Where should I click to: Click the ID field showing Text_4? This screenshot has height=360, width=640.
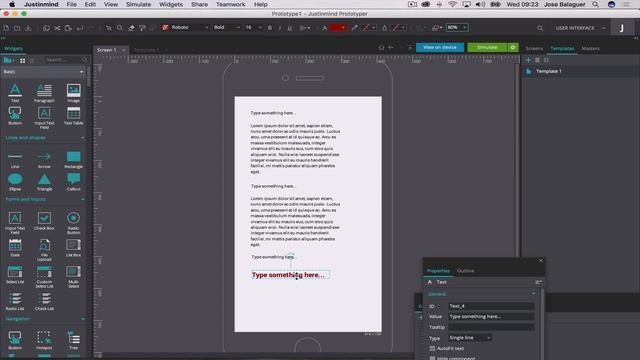[491, 306]
